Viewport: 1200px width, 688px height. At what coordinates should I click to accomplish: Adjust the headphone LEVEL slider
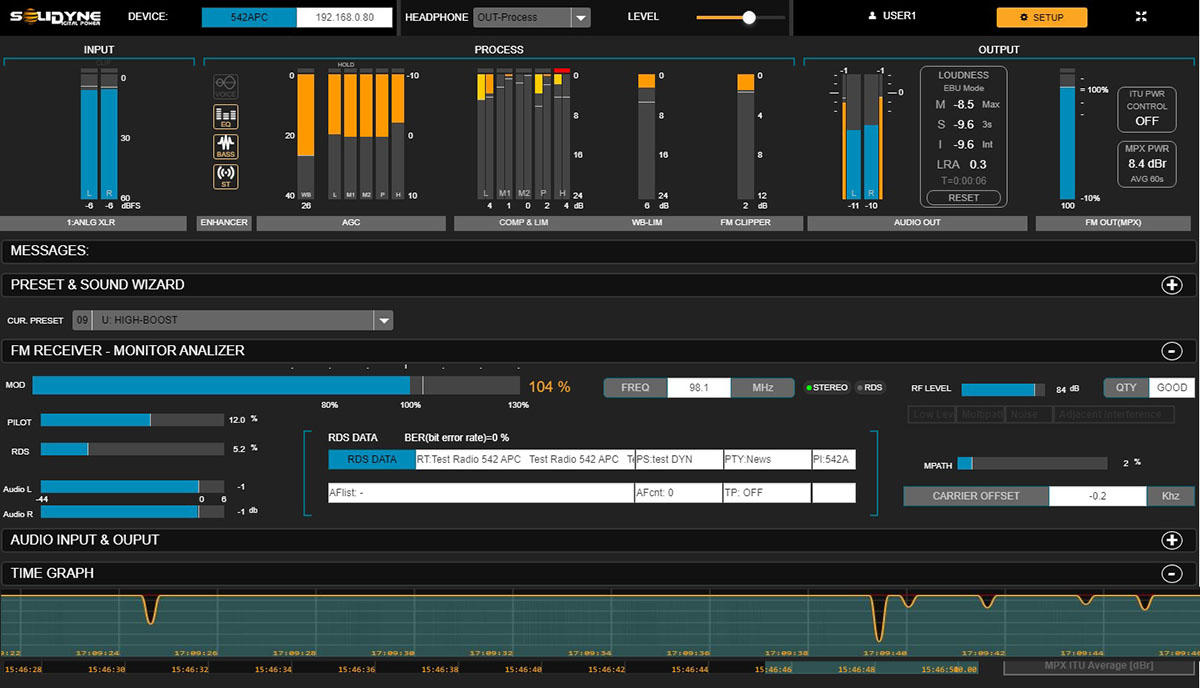[x=749, y=17]
